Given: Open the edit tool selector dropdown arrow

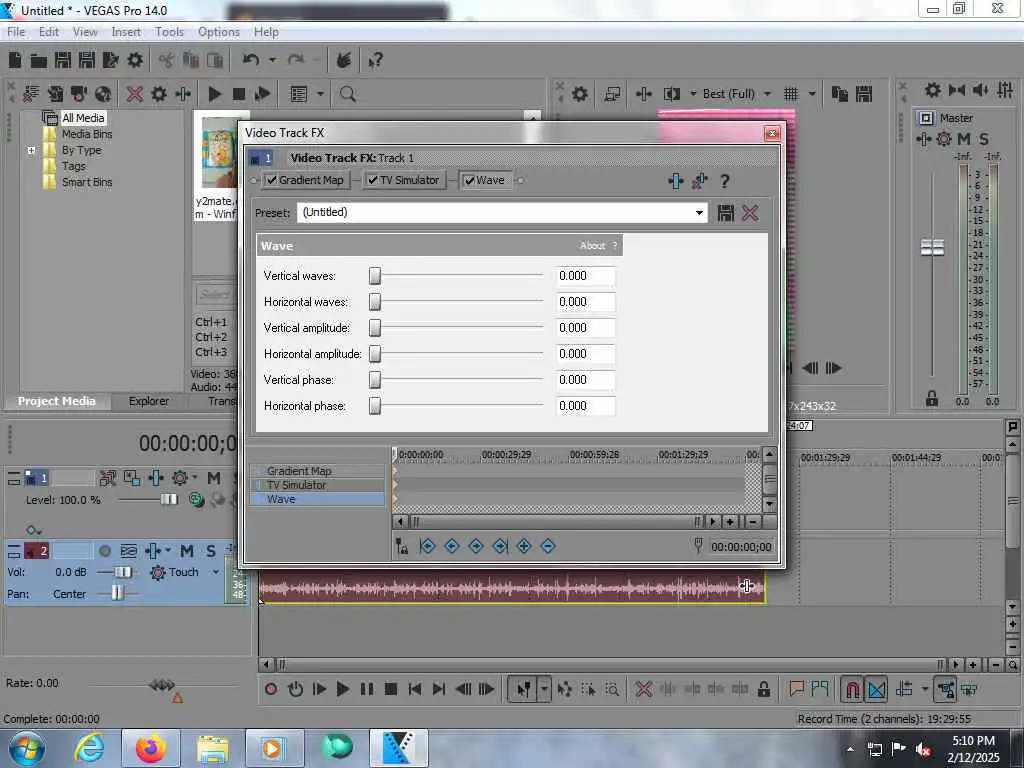Looking at the screenshot, I should coord(544,689).
